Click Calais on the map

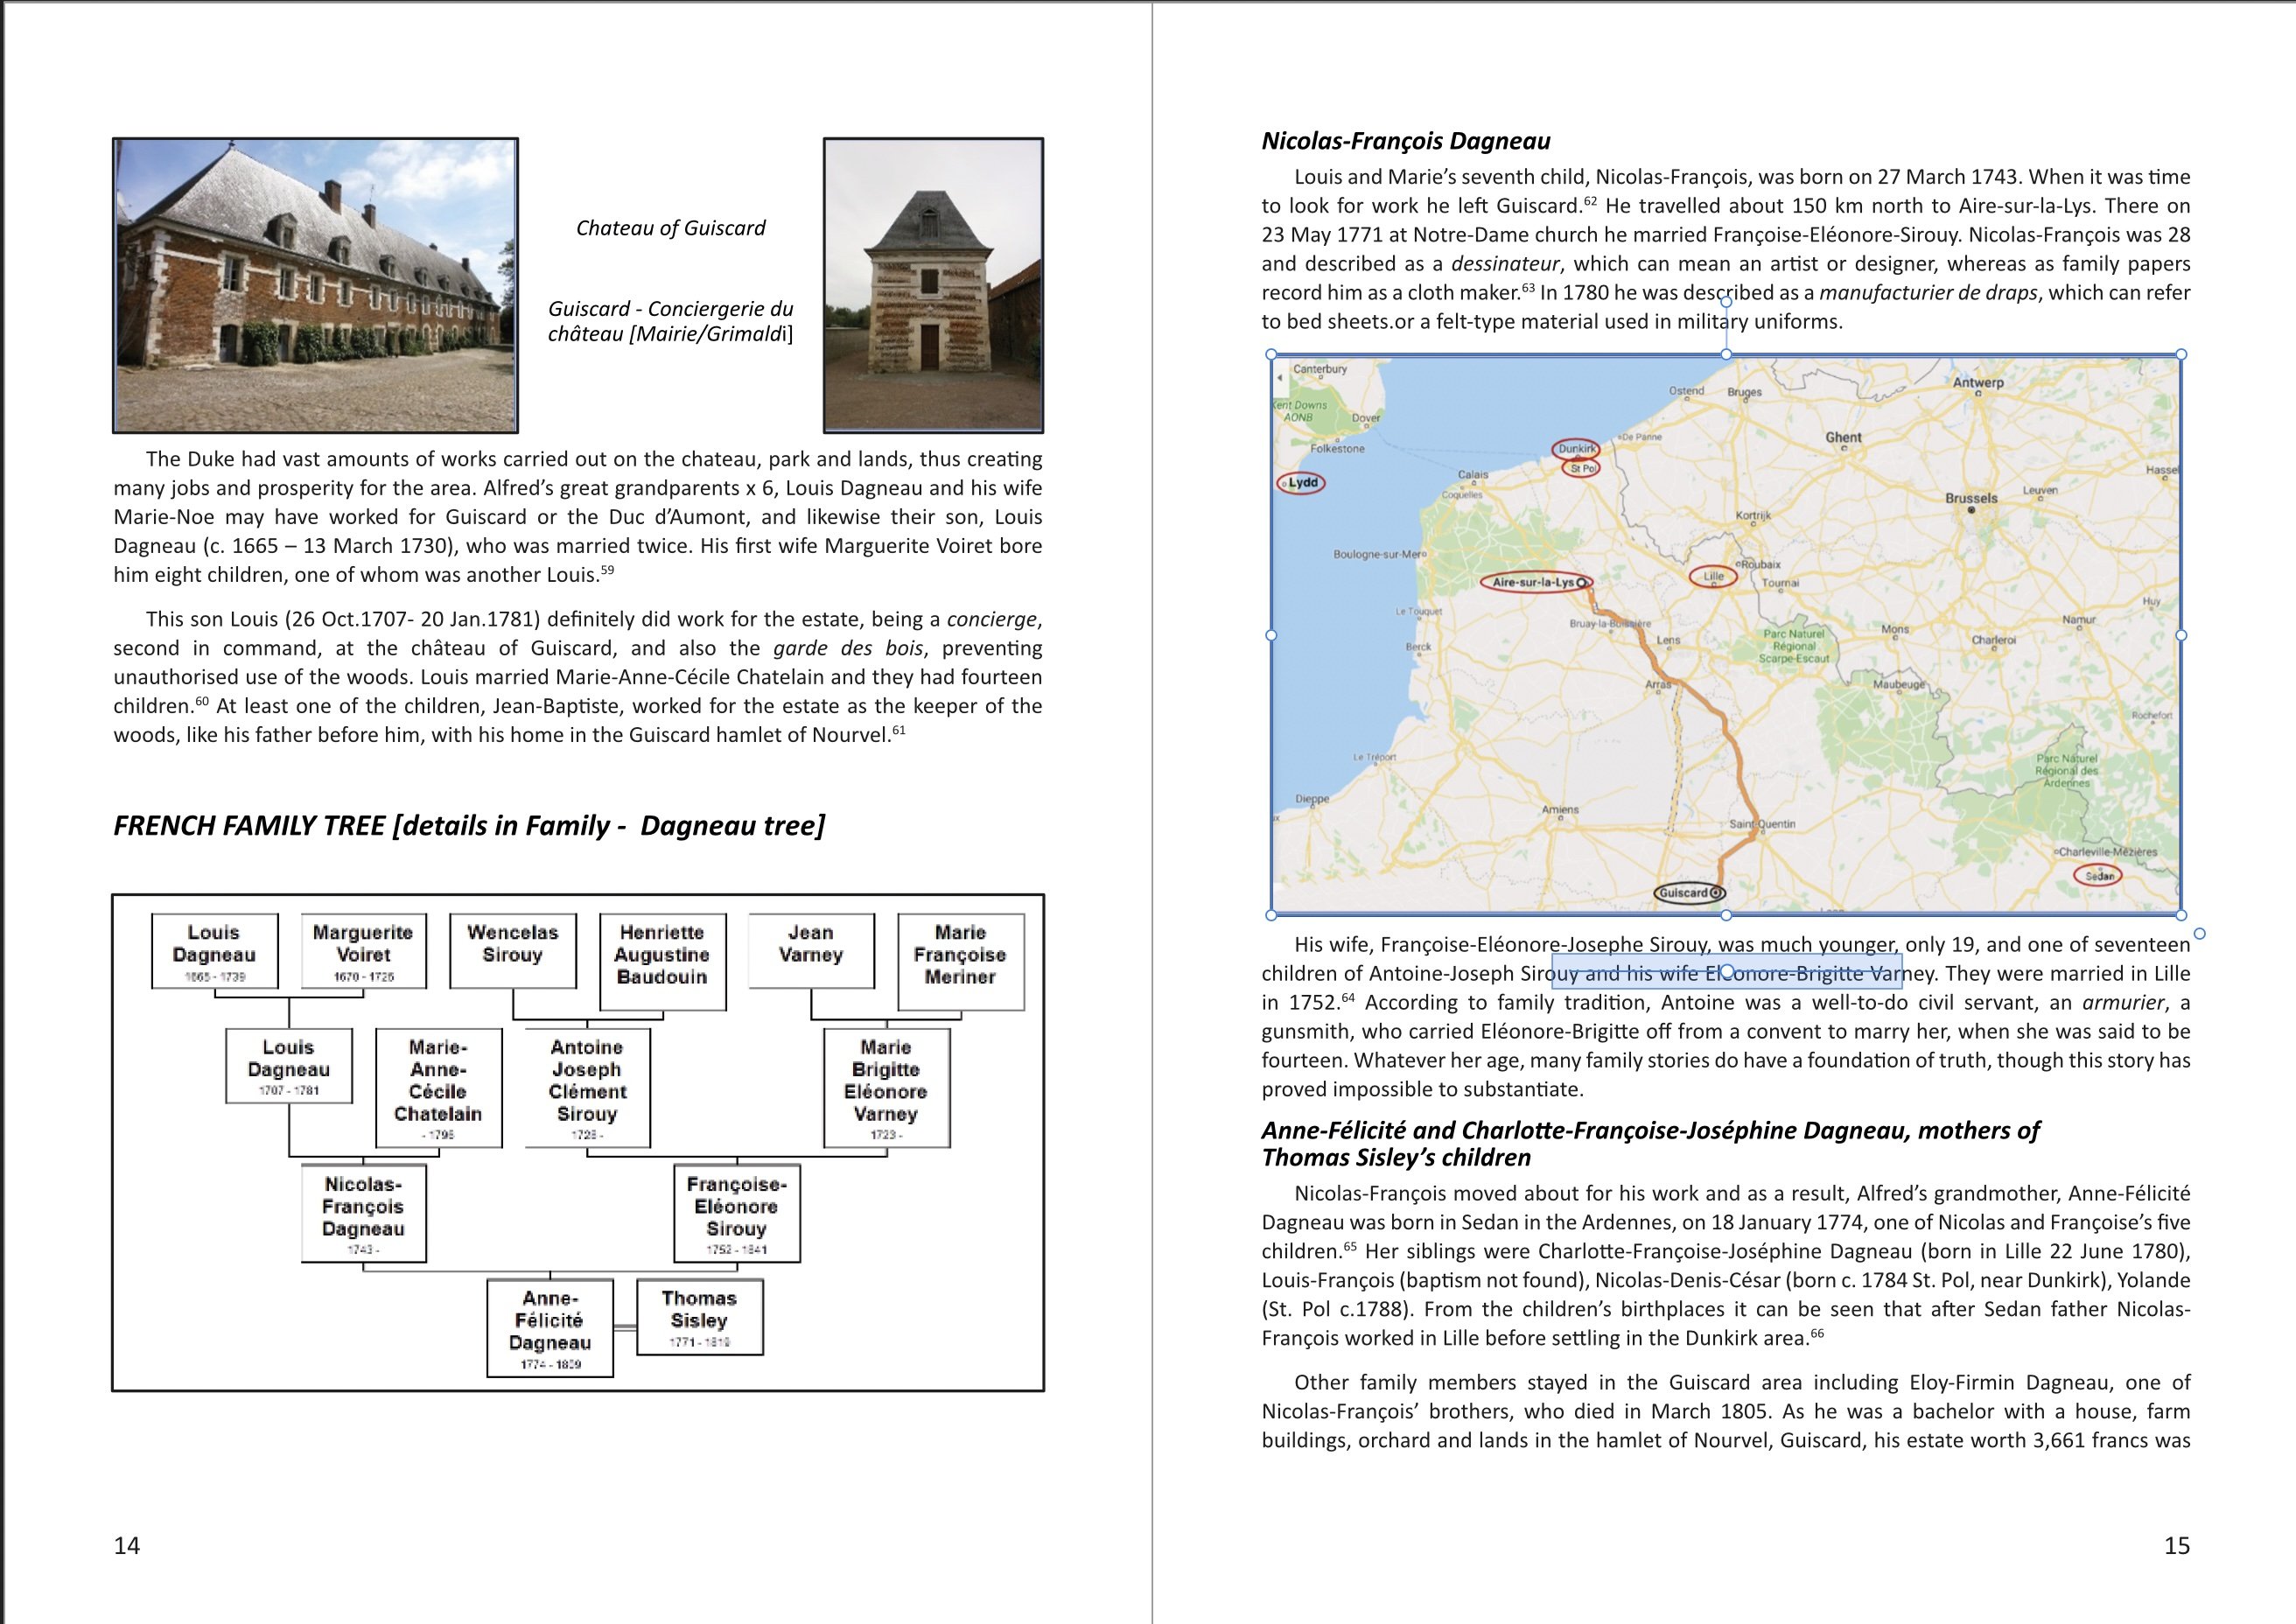click(1473, 475)
